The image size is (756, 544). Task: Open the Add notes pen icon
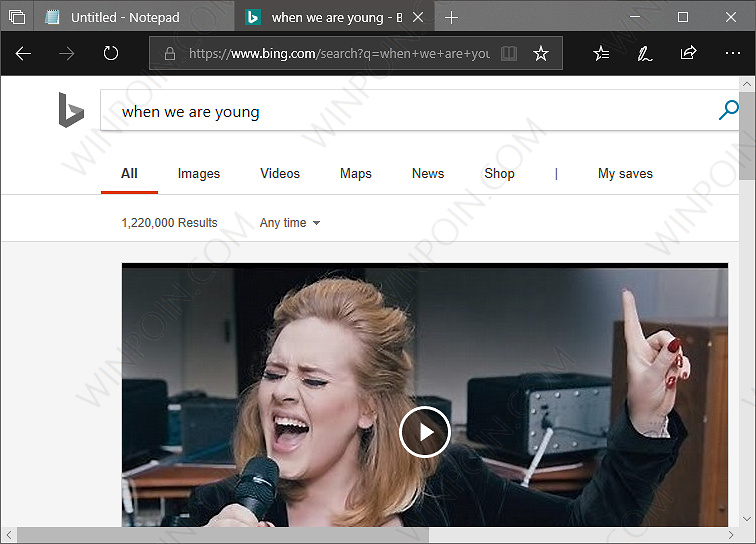tap(645, 54)
